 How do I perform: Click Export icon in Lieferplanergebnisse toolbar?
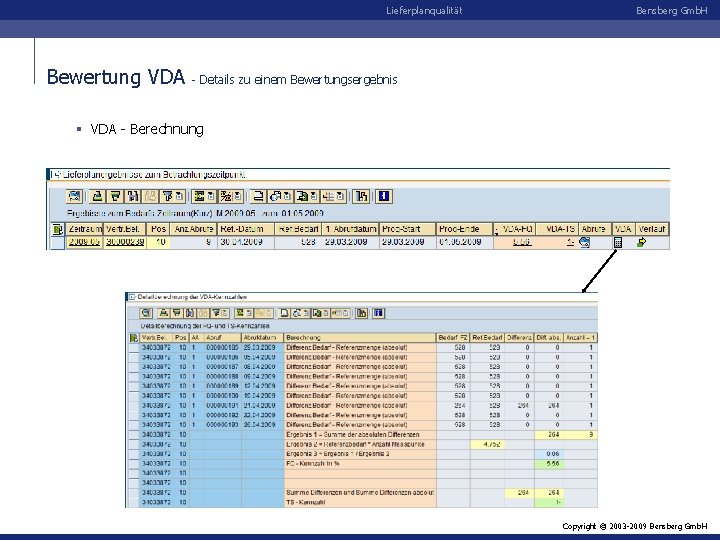[302, 197]
